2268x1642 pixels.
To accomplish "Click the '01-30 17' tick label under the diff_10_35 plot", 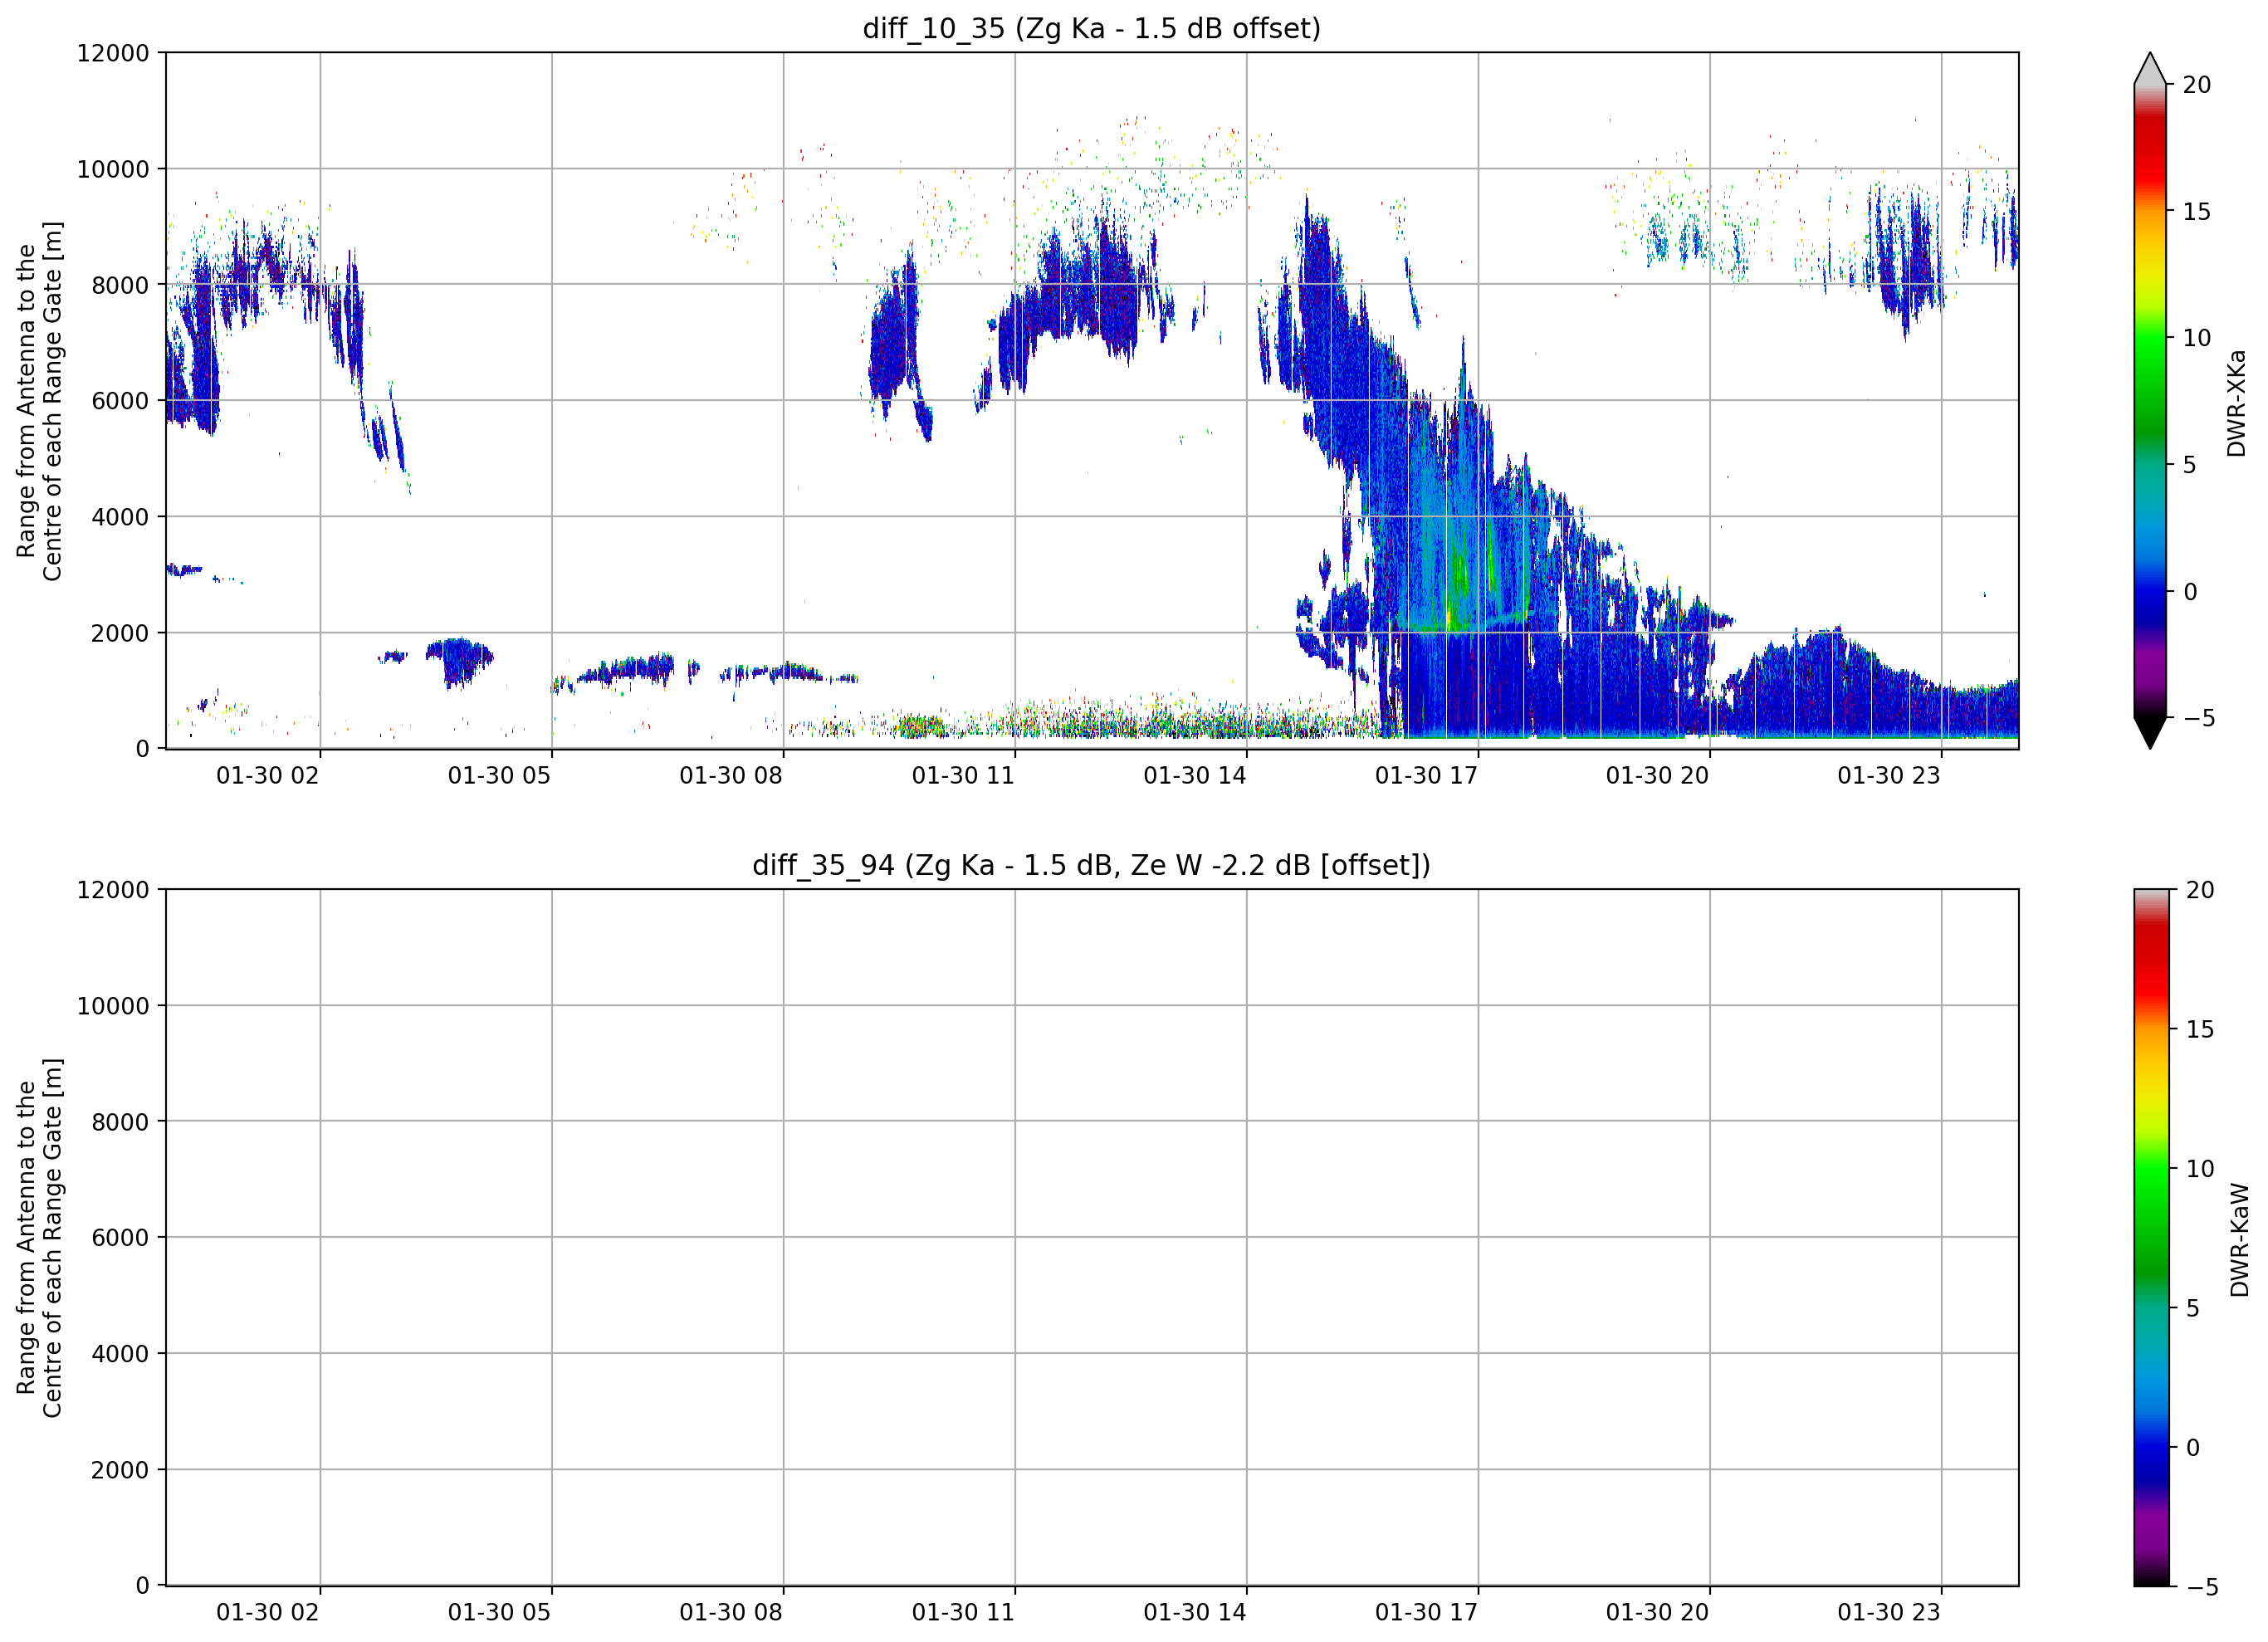I will pos(1426,775).
